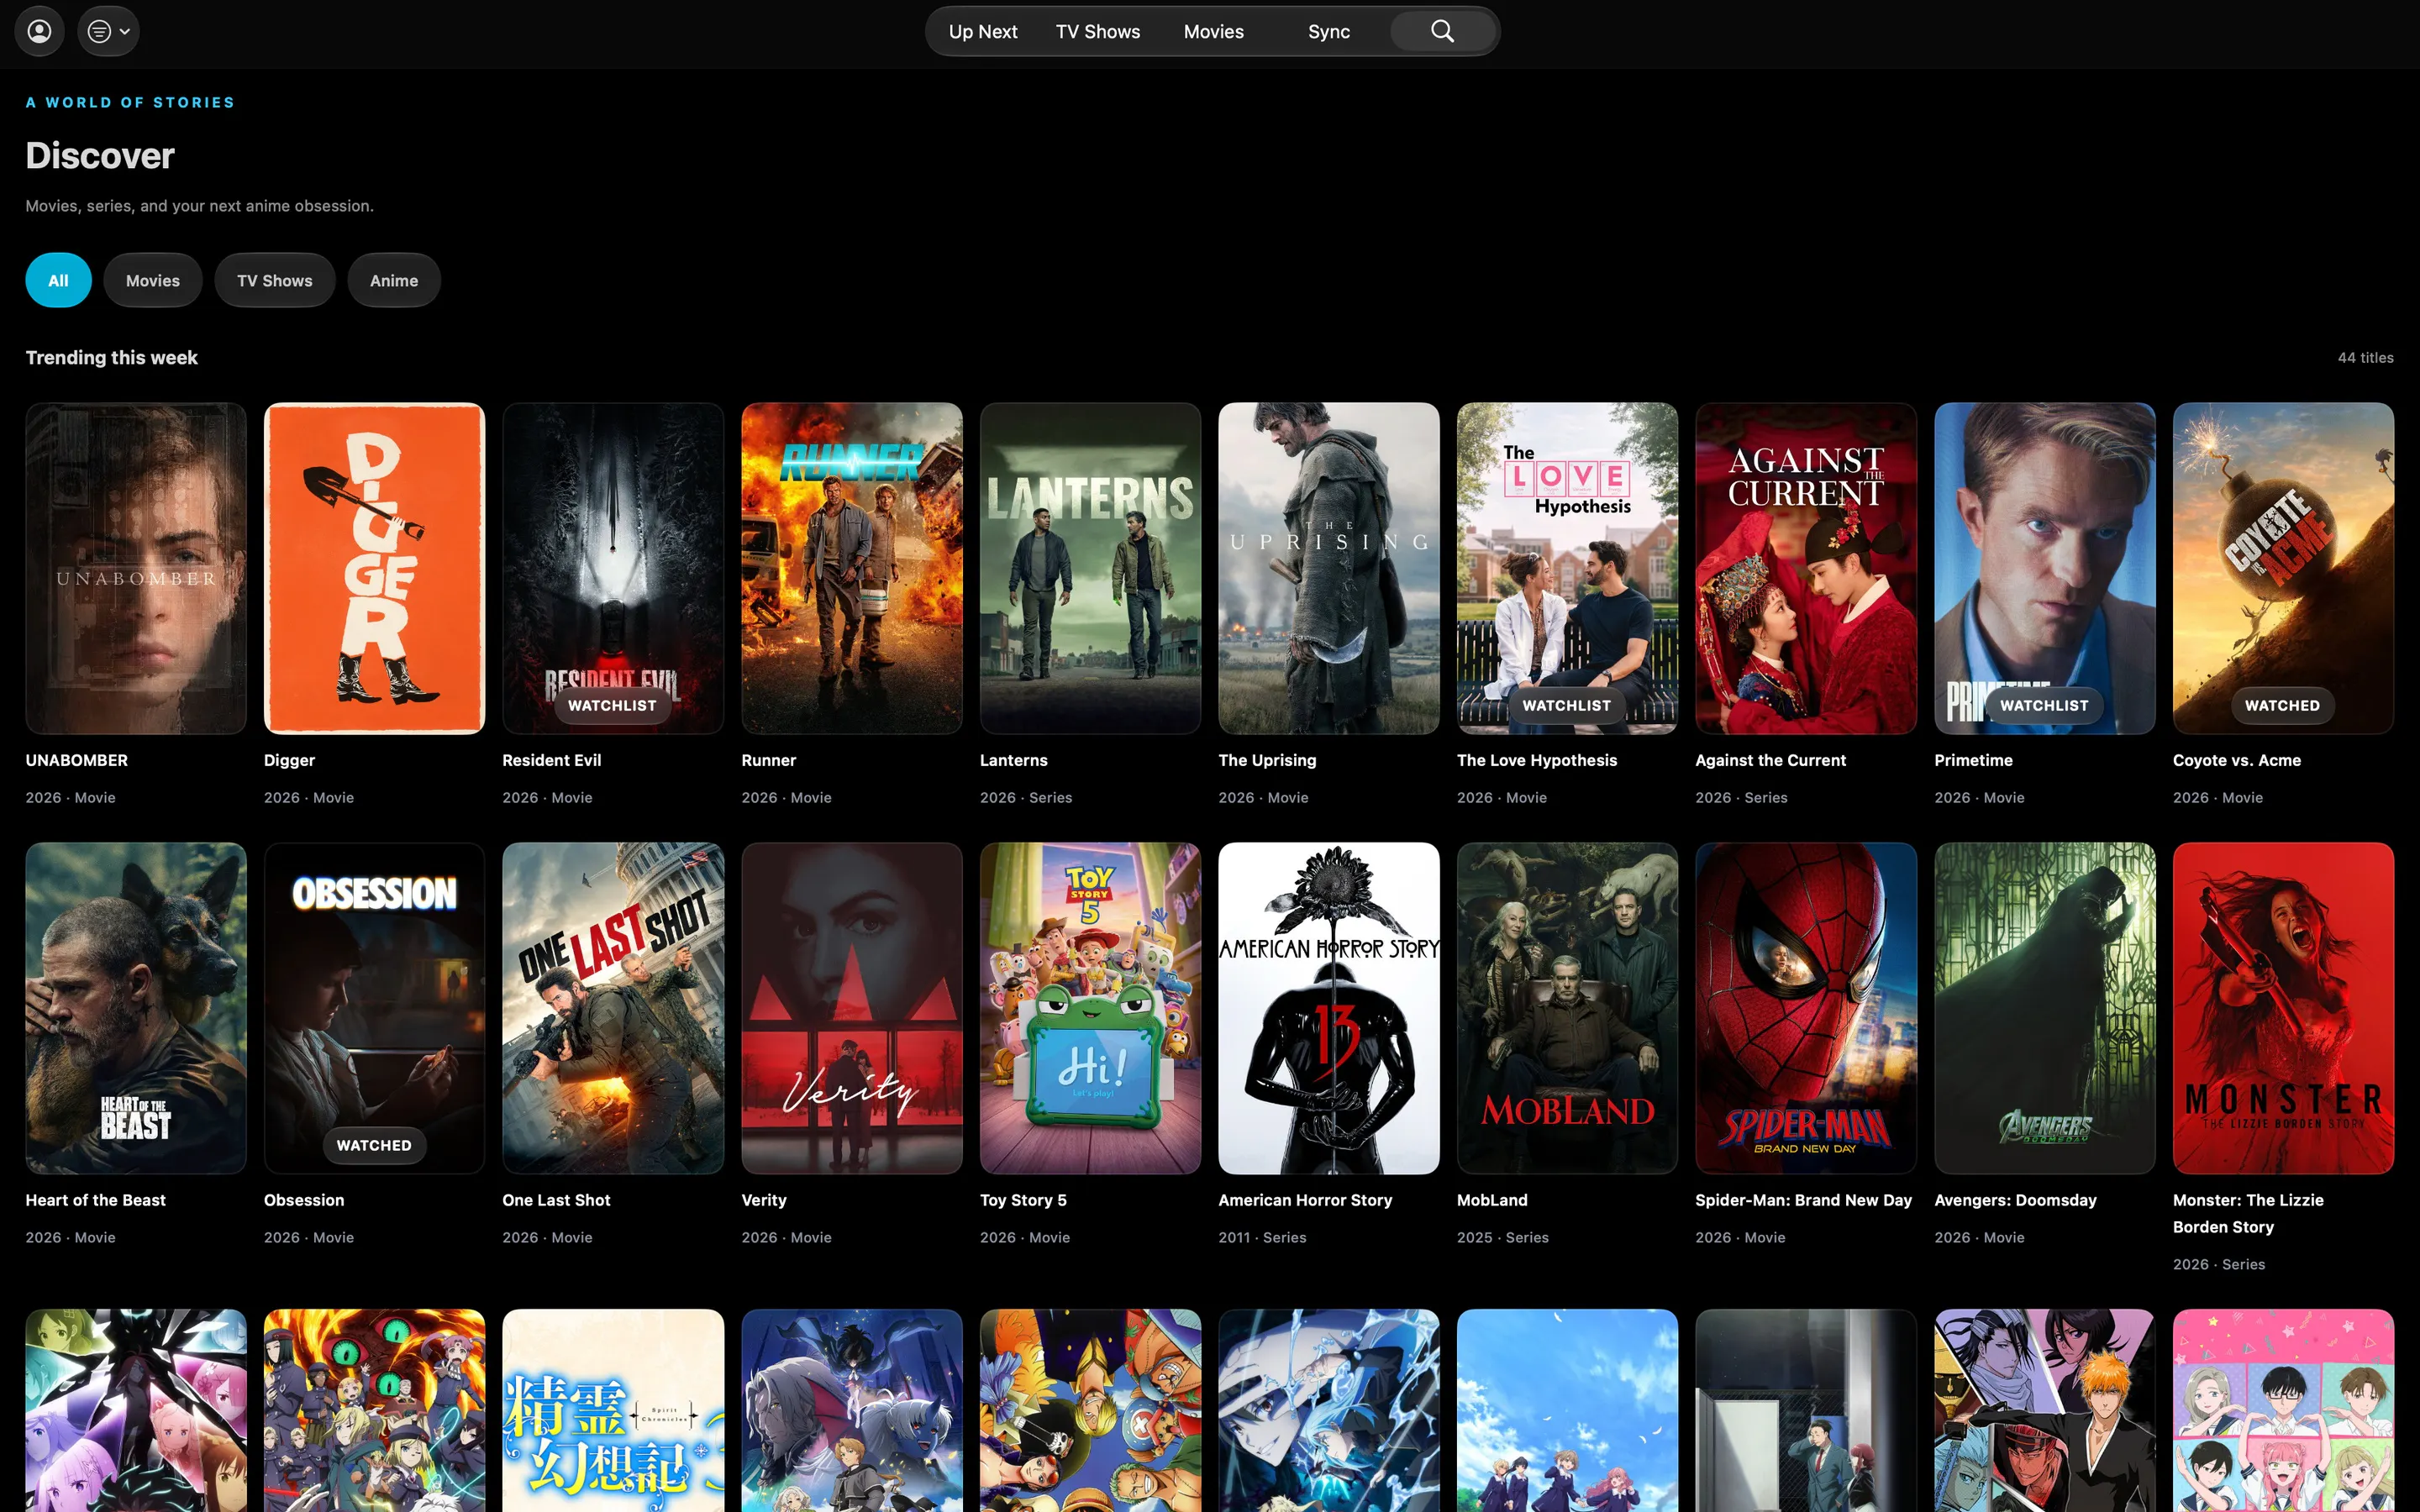Open the American Horror Story poster
This screenshot has width=2420, height=1512.
coord(1329,1008)
